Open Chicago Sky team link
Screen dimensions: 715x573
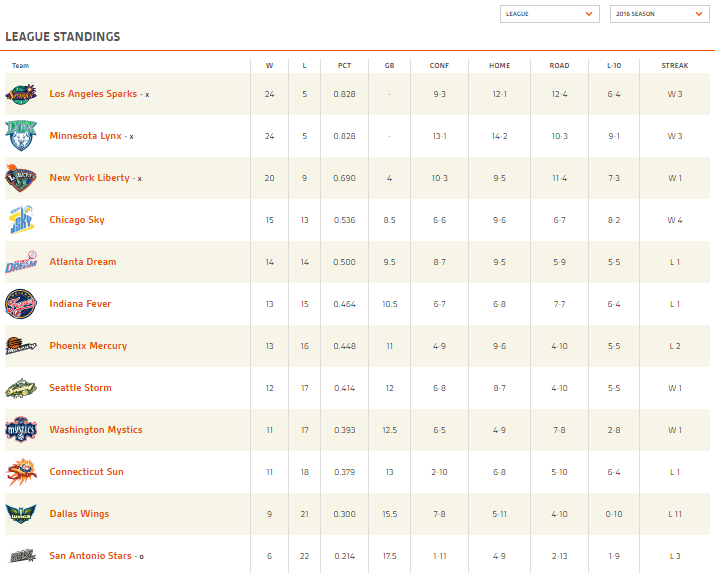pyautogui.click(x=77, y=220)
